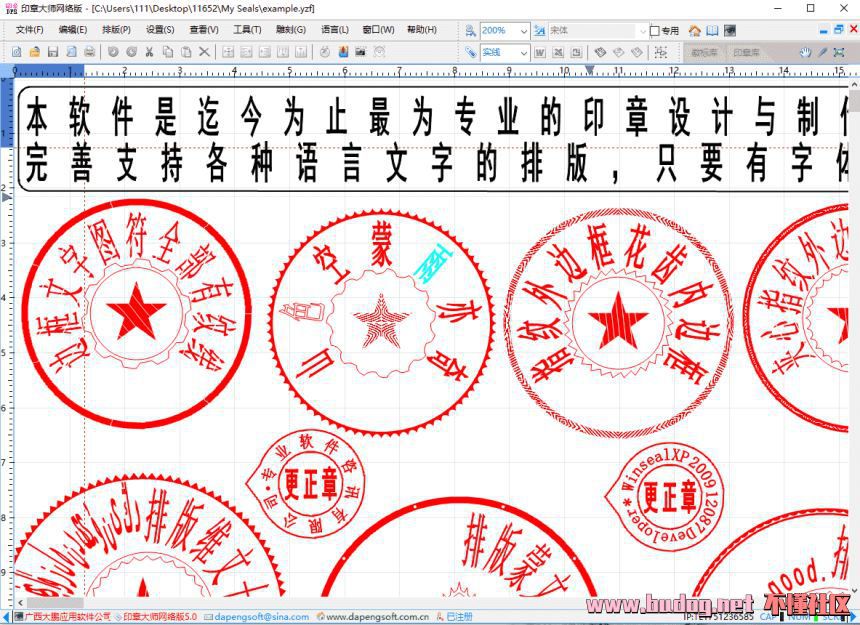Viewport: 860px width, 625px height.
Task: Minimize the inner document window
Action: tap(823, 30)
